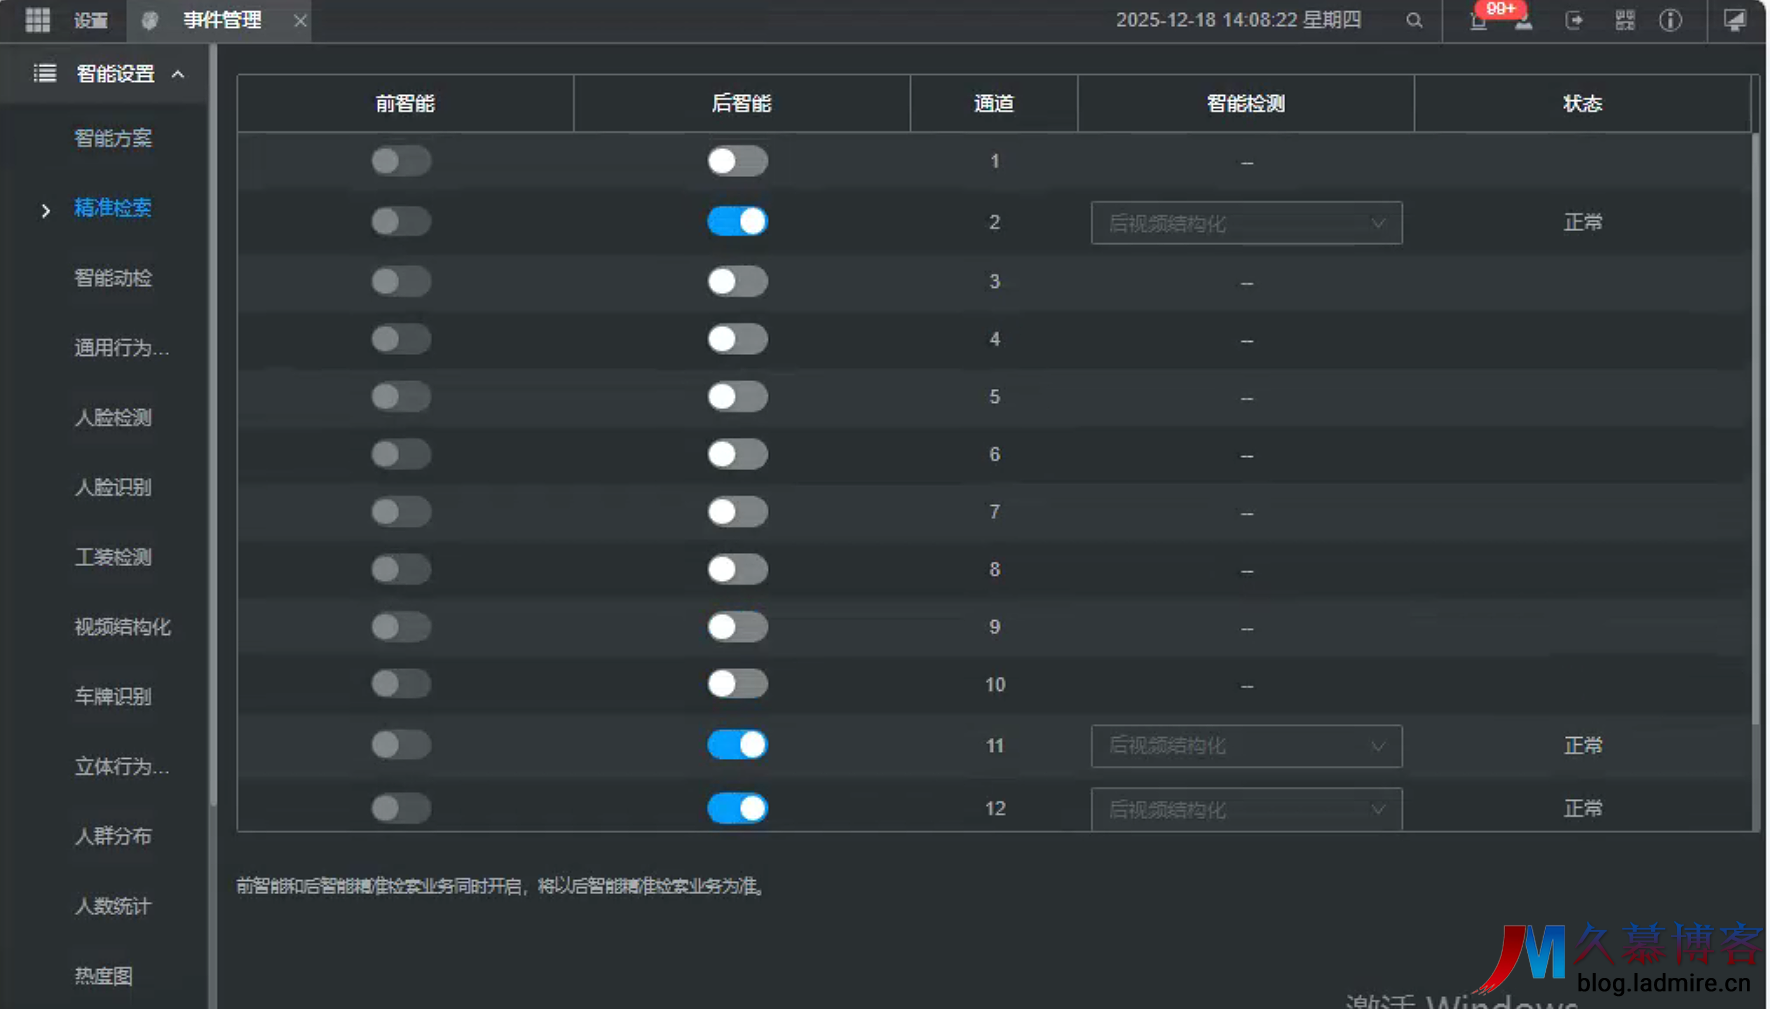Open the main menu grid icon
This screenshot has width=1770, height=1009.
tap(38, 20)
